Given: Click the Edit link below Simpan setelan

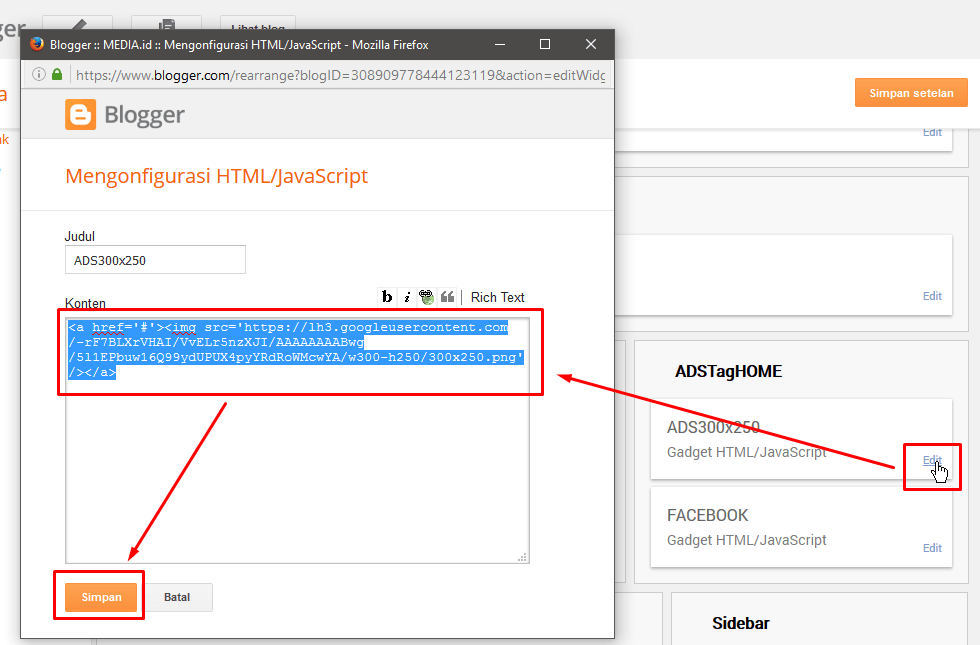Looking at the screenshot, I should point(932,132).
